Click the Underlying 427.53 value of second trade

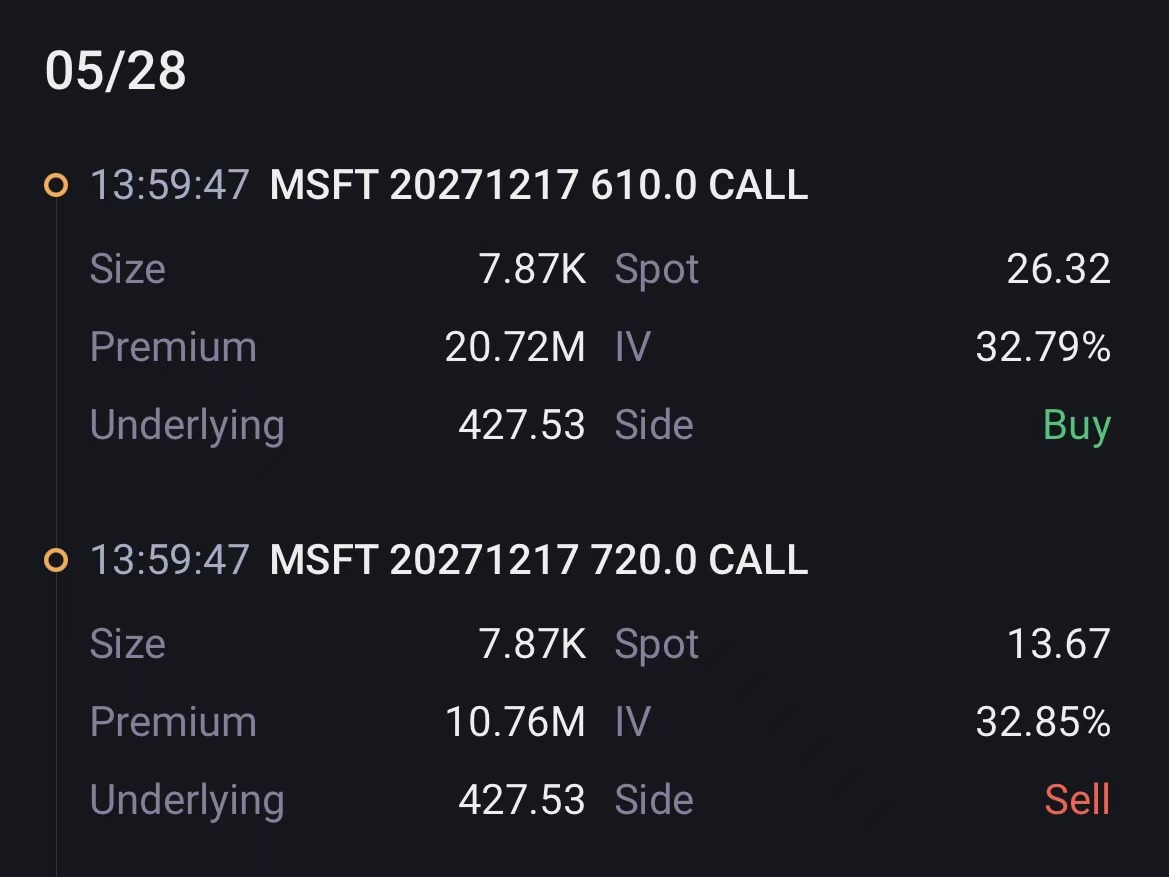[x=522, y=800]
